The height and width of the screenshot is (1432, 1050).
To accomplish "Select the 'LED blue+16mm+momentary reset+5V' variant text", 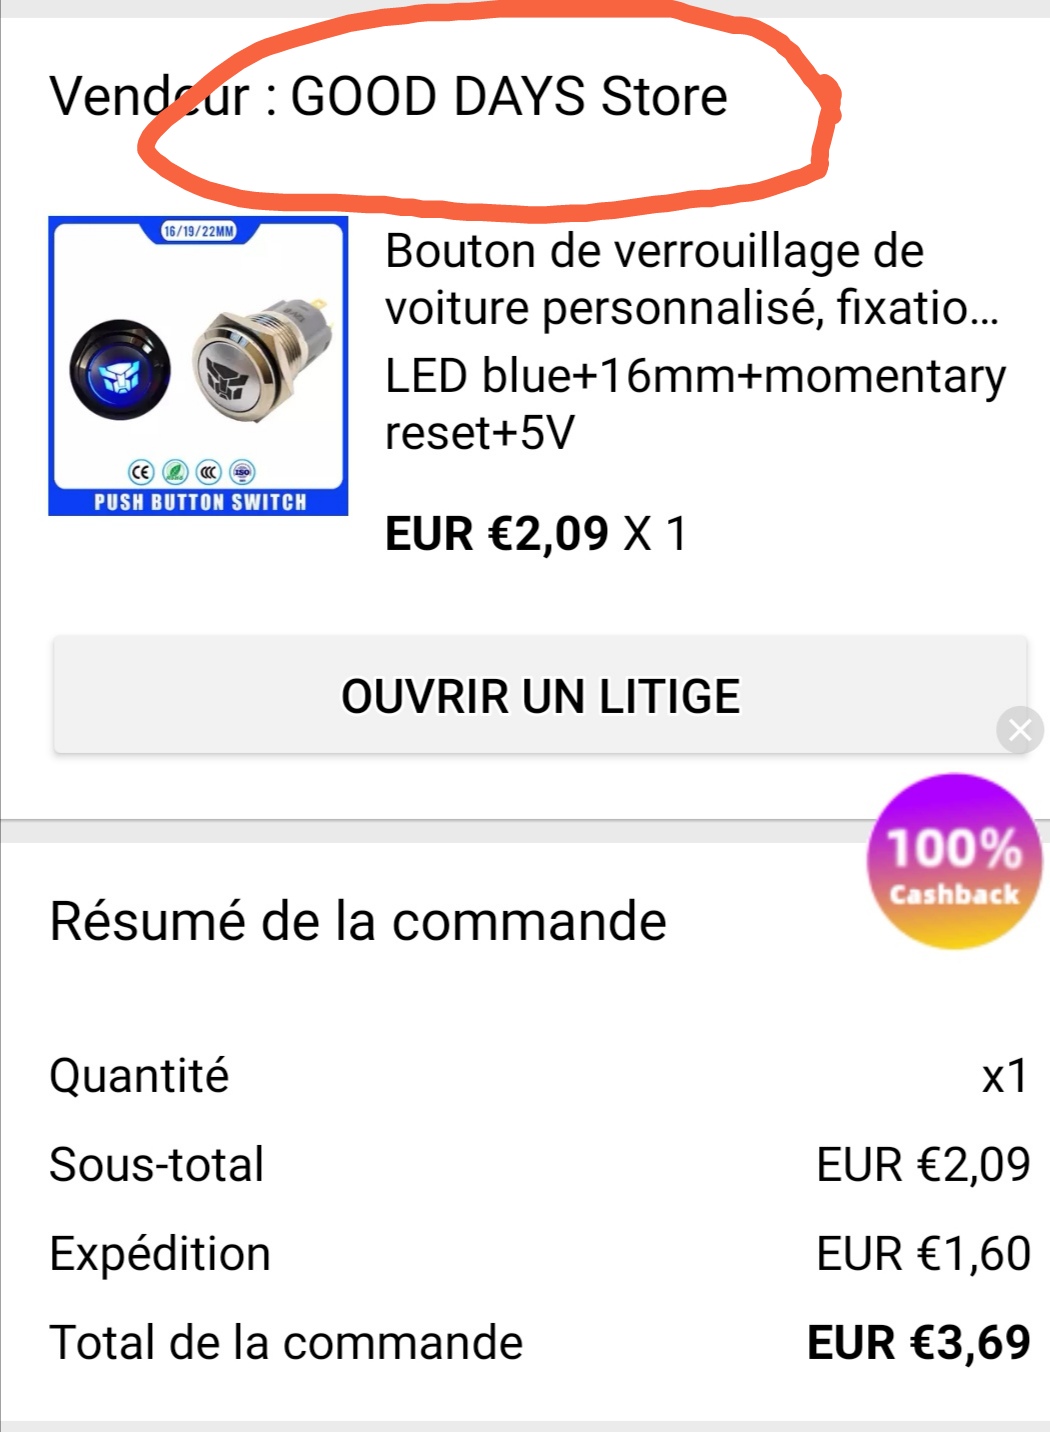I will pos(696,404).
